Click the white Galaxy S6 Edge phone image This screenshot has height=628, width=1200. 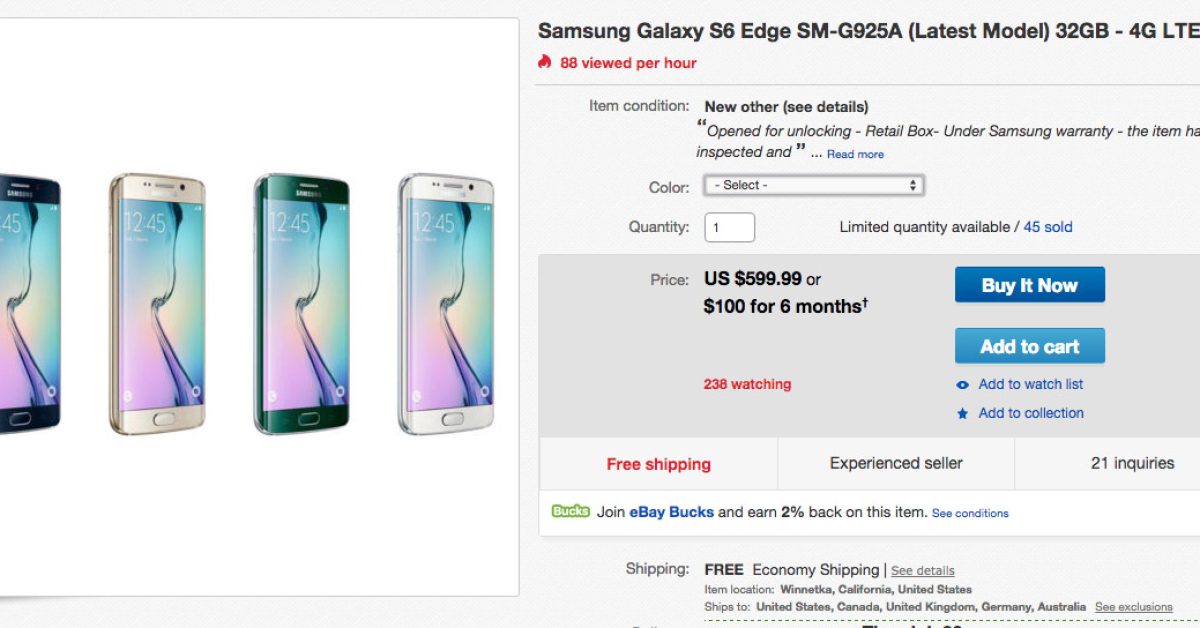[x=446, y=304]
